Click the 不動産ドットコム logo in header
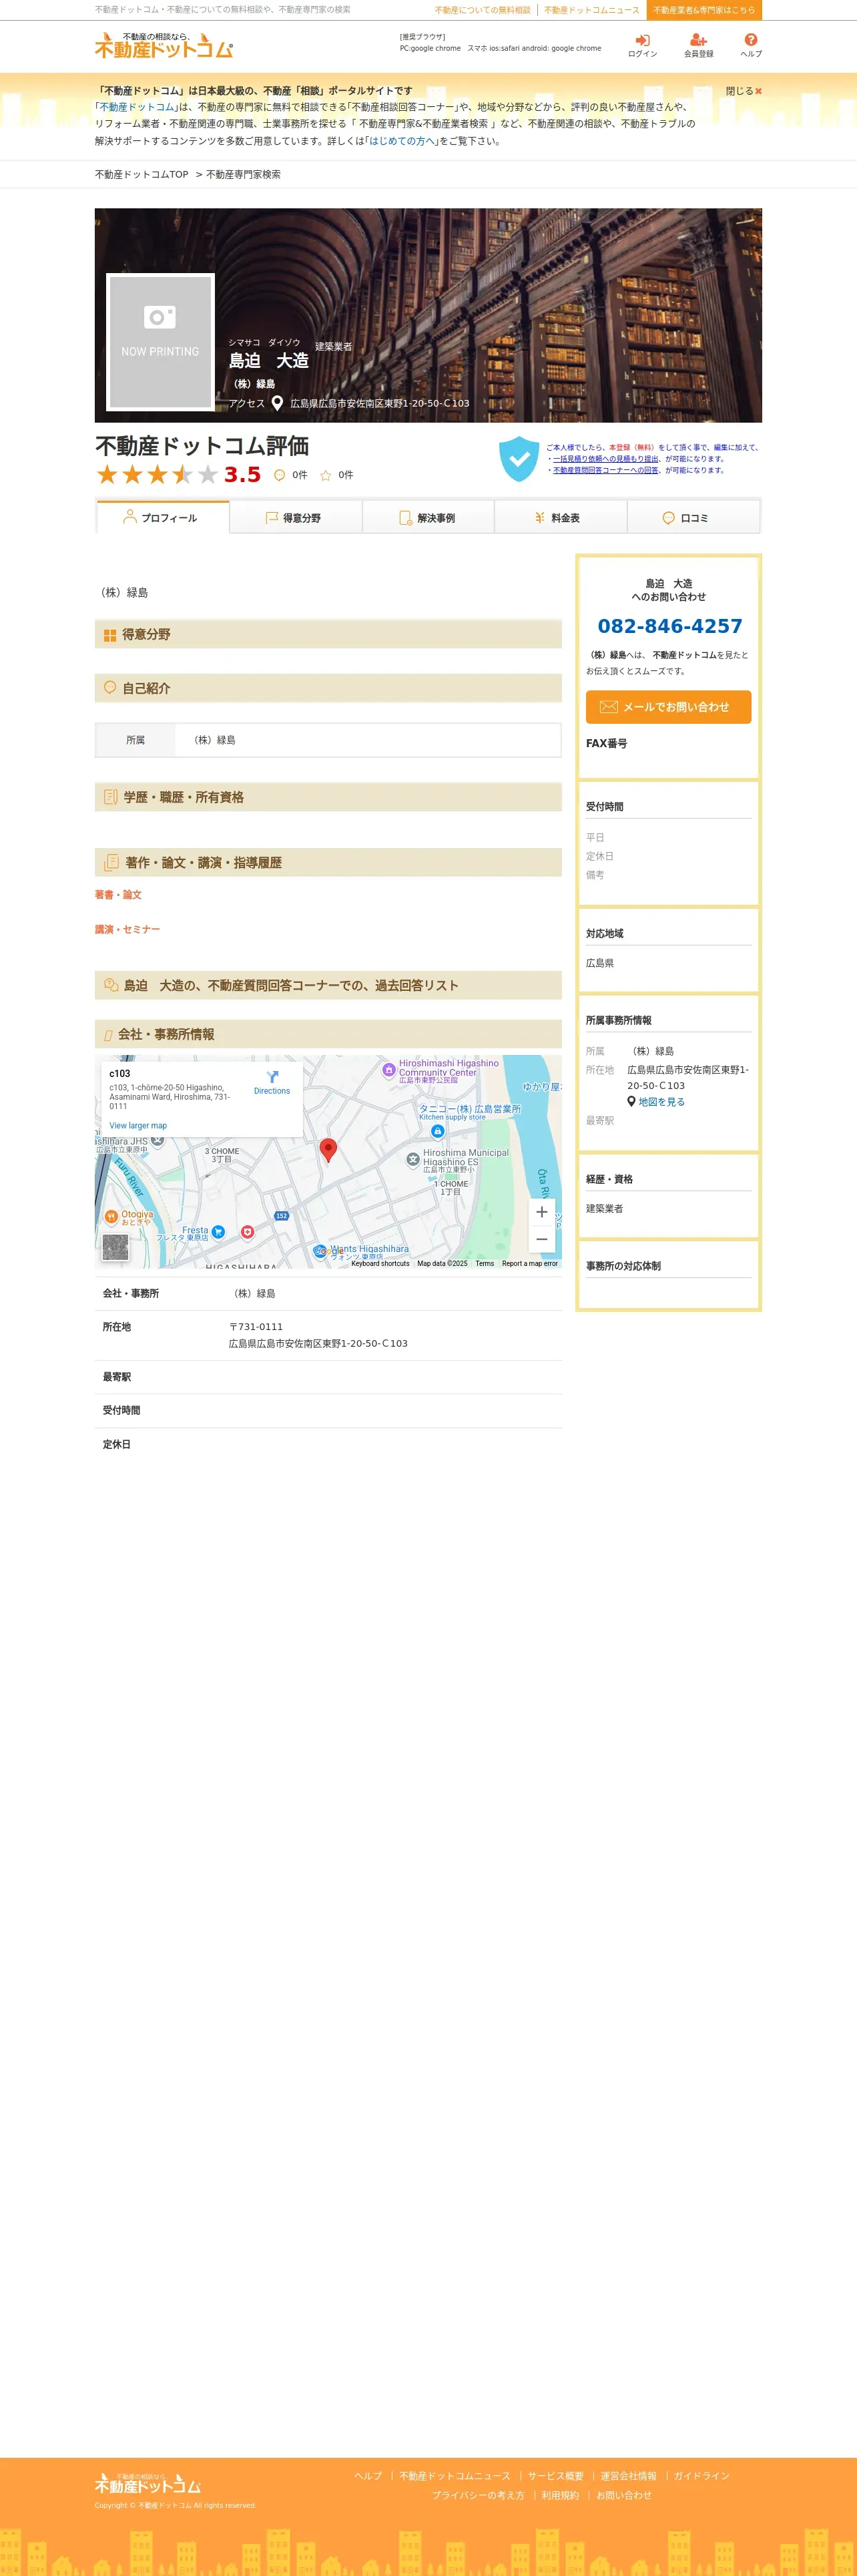The width and height of the screenshot is (857, 2576). pyautogui.click(x=164, y=45)
